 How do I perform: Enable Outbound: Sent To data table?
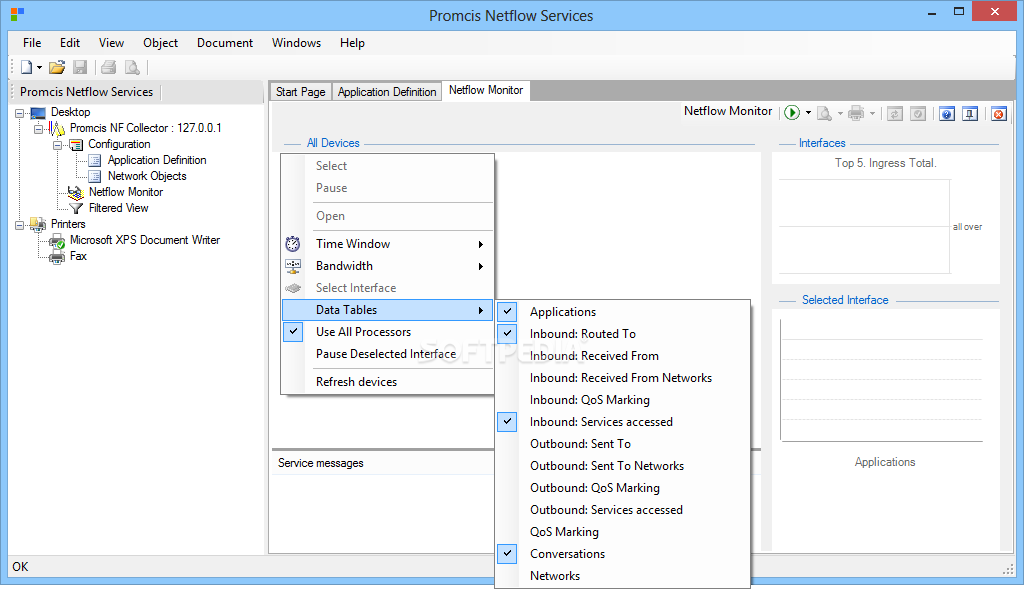[x=622, y=444]
